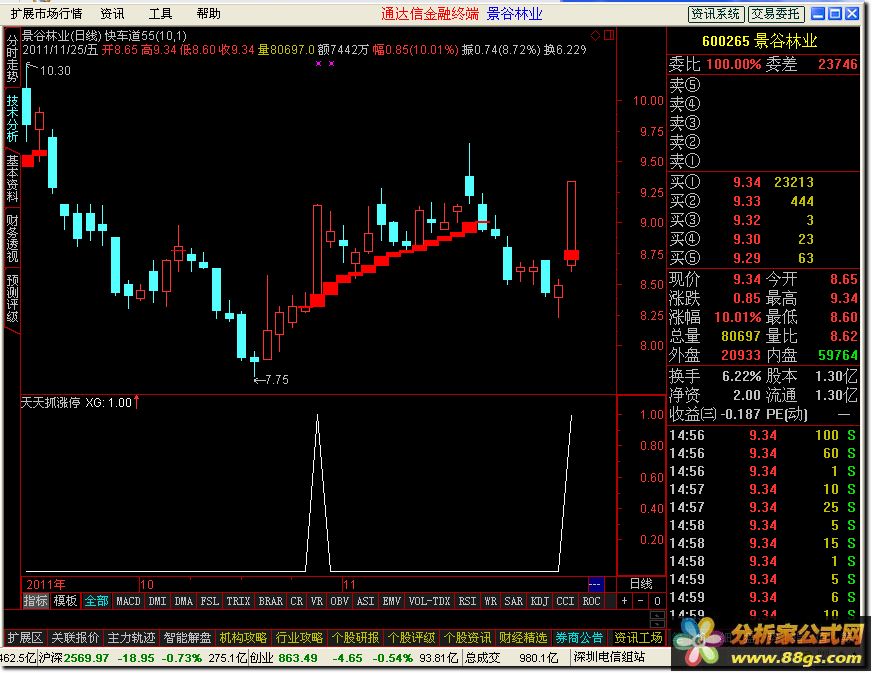Select the BRAR indicator
Image resolution: width=873 pixels, height=673 pixels.
(x=271, y=601)
